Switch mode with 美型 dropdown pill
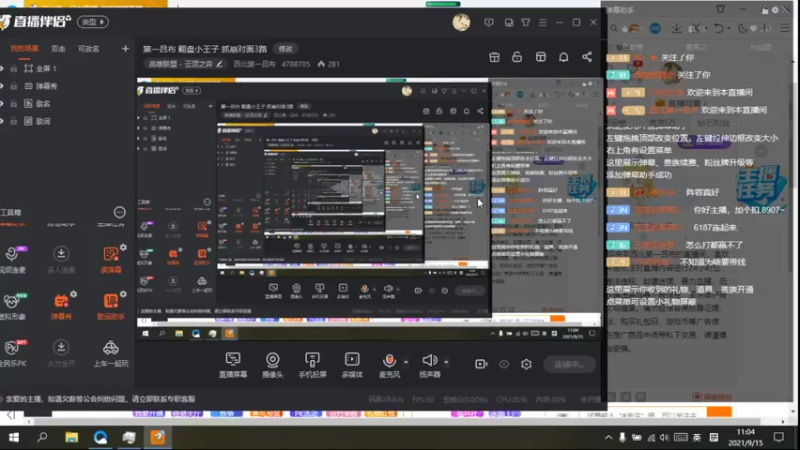The height and width of the screenshot is (450, 800). click(x=93, y=22)
